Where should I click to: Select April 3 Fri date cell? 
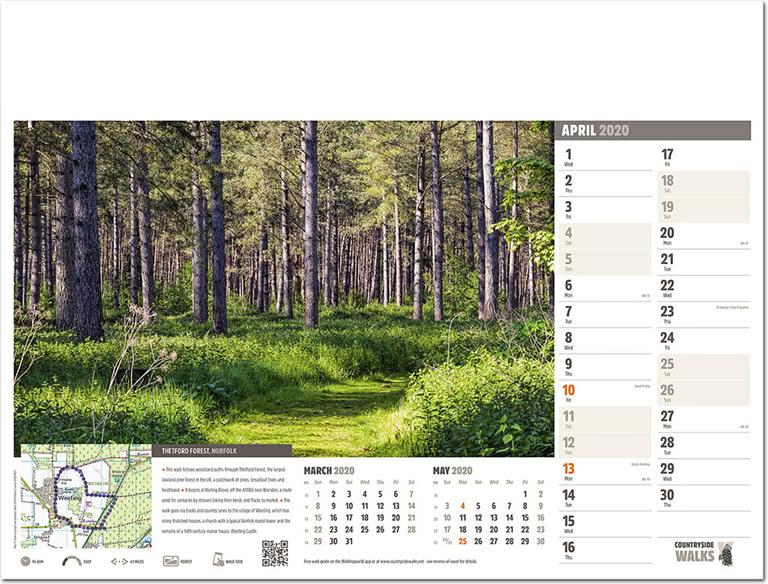pyautogui.click(x=605, y=210)
